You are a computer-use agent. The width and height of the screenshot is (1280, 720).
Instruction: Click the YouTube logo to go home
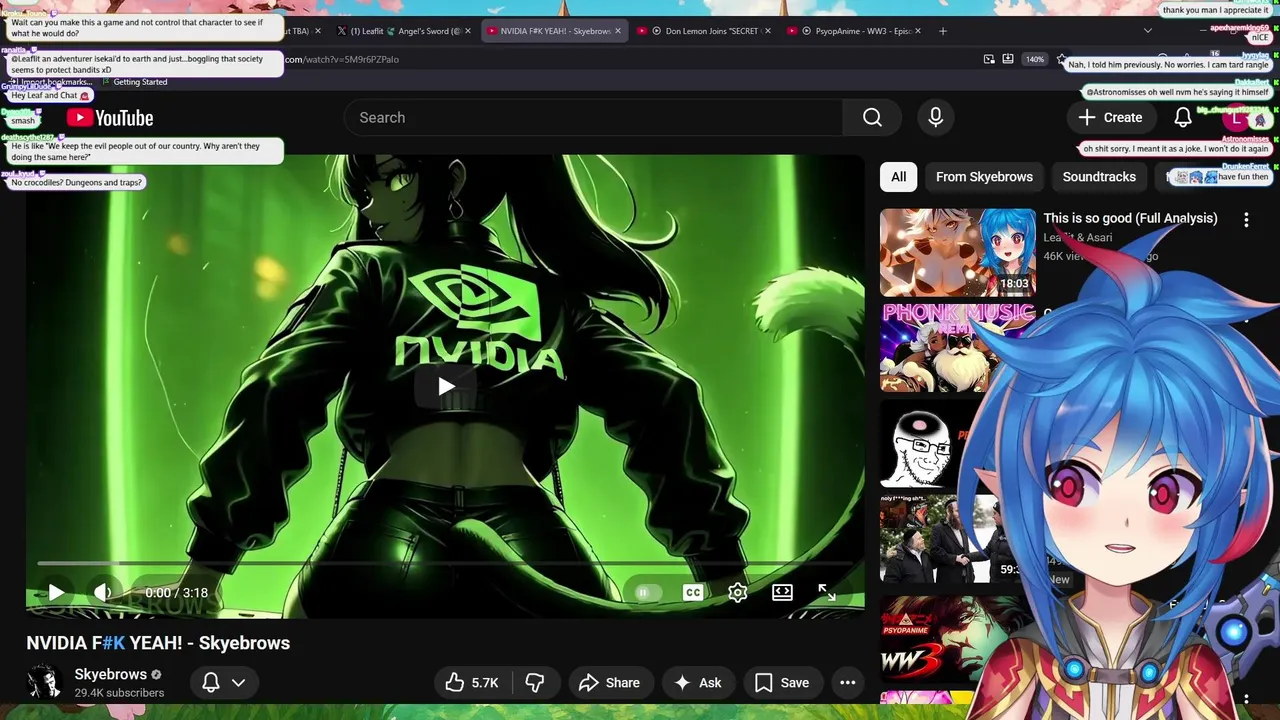tap(110, 118)
